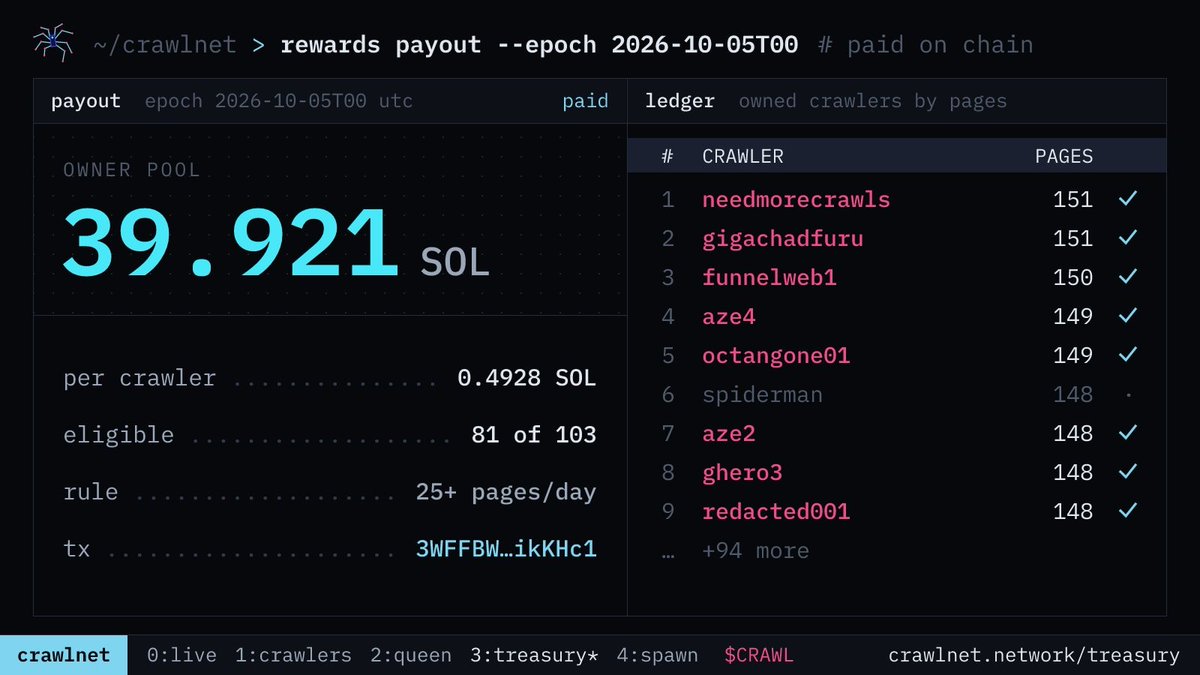Click the 81 of 103 eligible value
The width and height of the screenshot is (1200, 675).
pos(534,435)
